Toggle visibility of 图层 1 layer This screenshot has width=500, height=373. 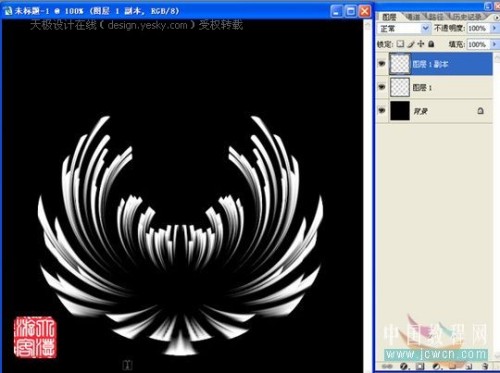click(382, 87)
